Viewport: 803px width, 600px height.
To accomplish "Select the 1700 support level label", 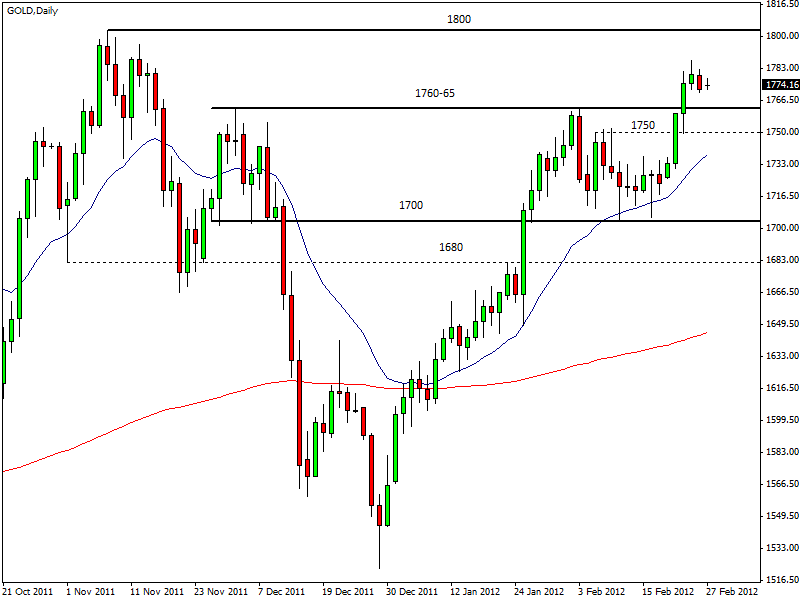I will [411, 205].
